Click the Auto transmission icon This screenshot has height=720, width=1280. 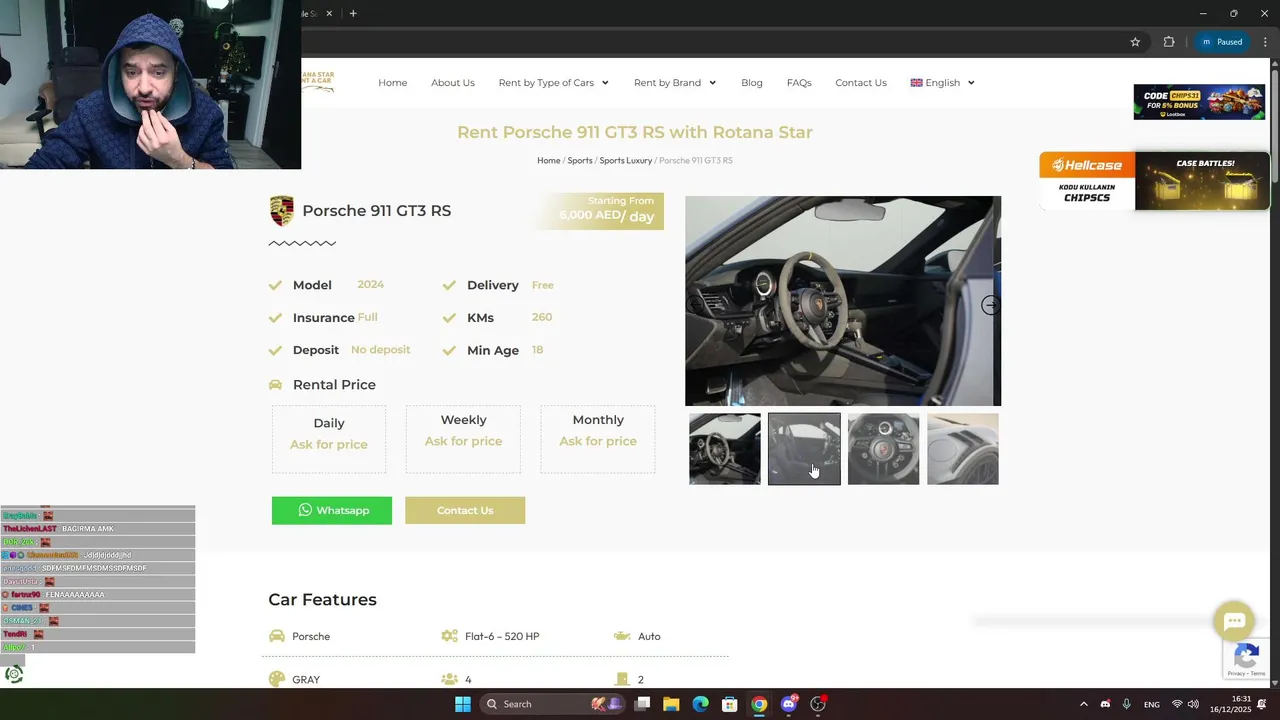tap(622, 636)
